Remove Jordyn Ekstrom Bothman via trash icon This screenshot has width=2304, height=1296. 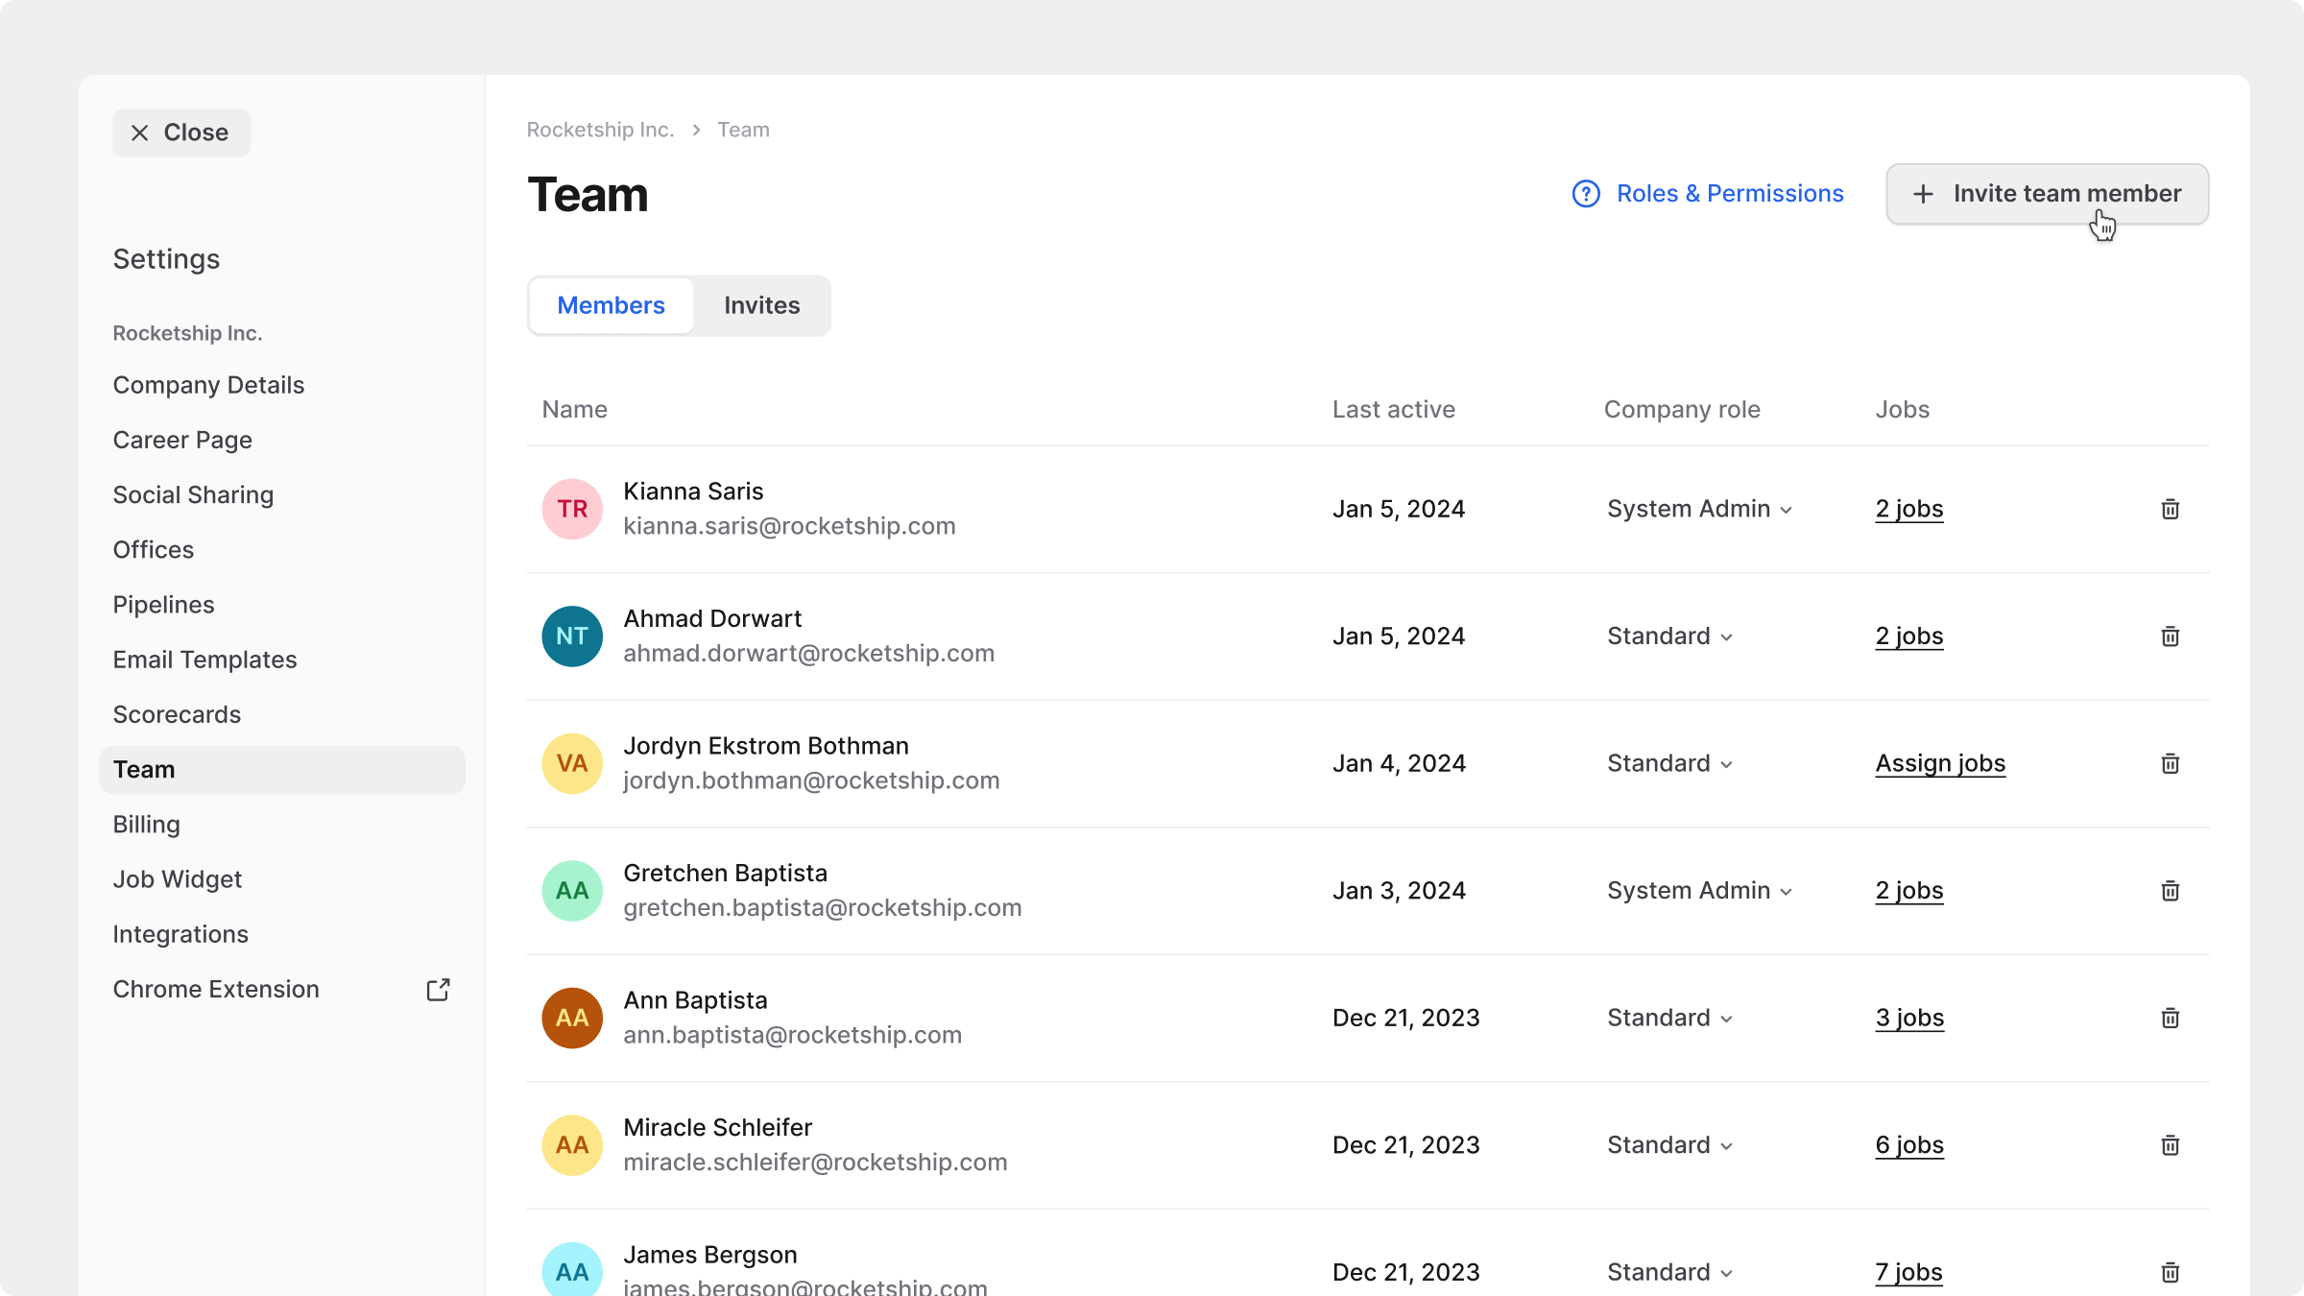[2169, 763]
